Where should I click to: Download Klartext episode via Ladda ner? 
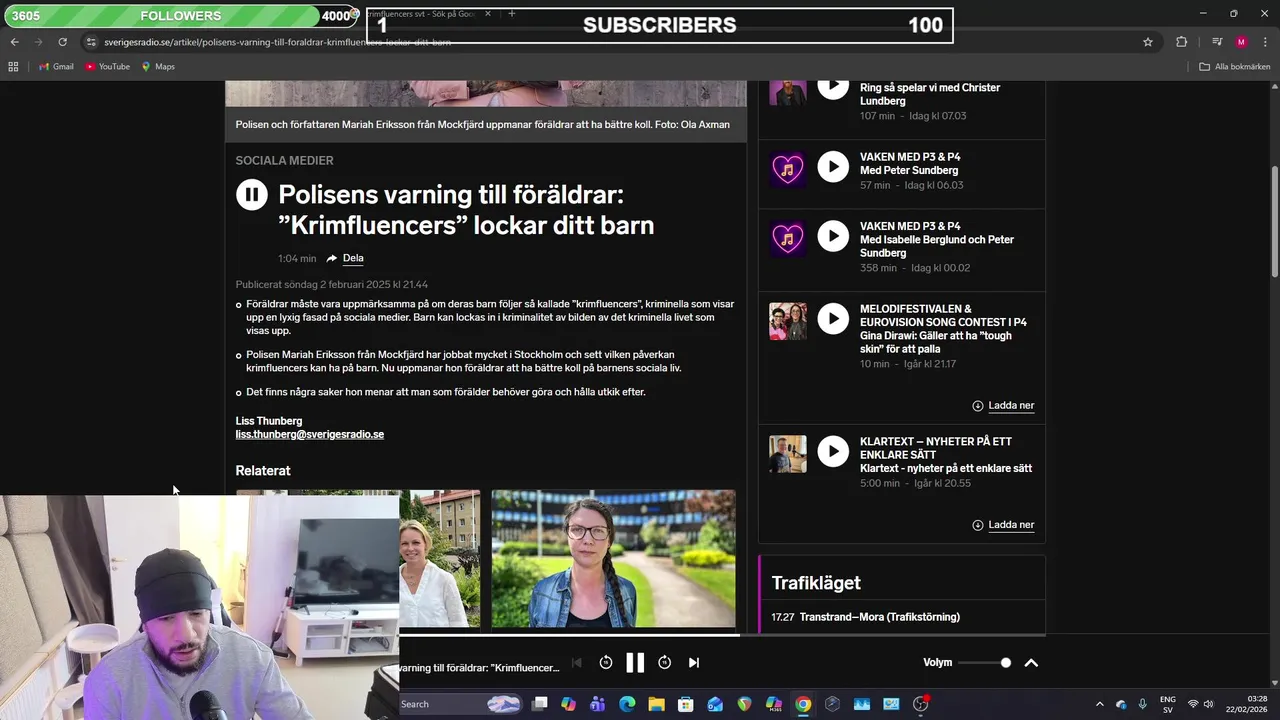(x=1003, y=524)
